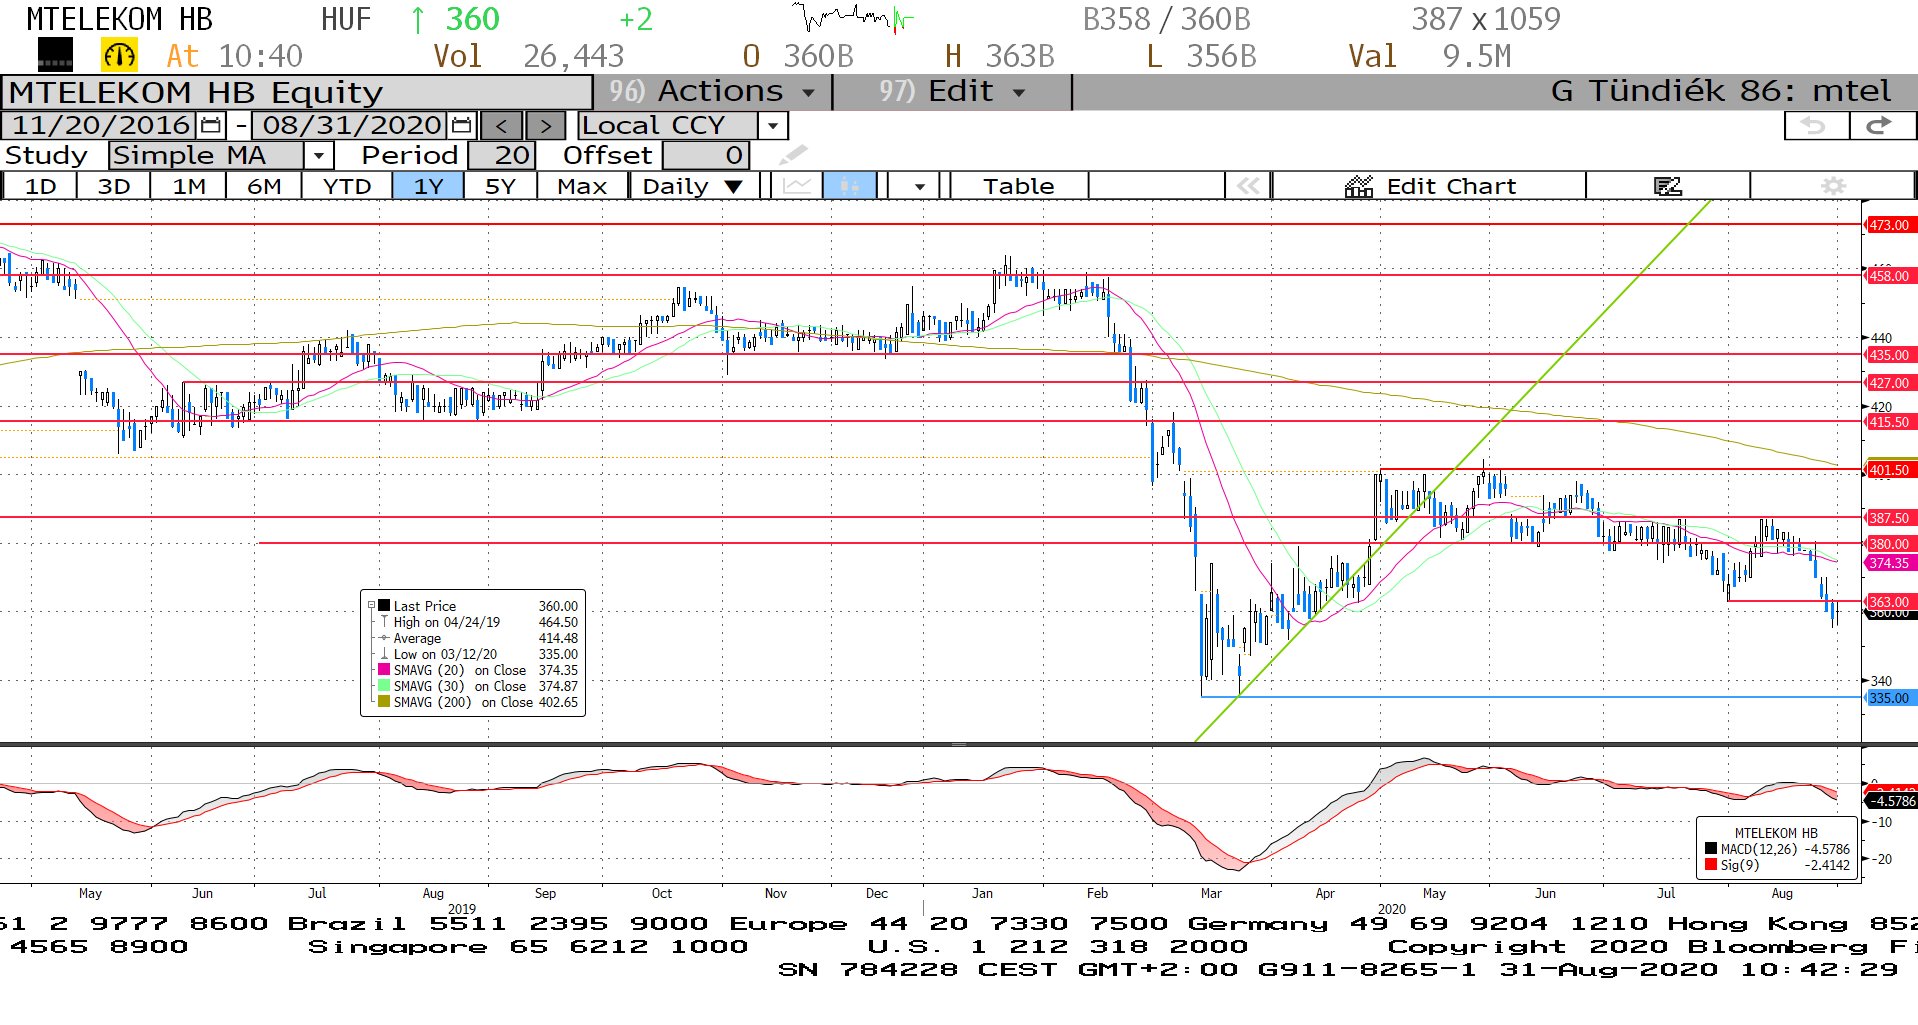Viewport: 1918px width, 1025px height.
Task: Click the pencil edit study icon
Action: (x=792, y=155)
